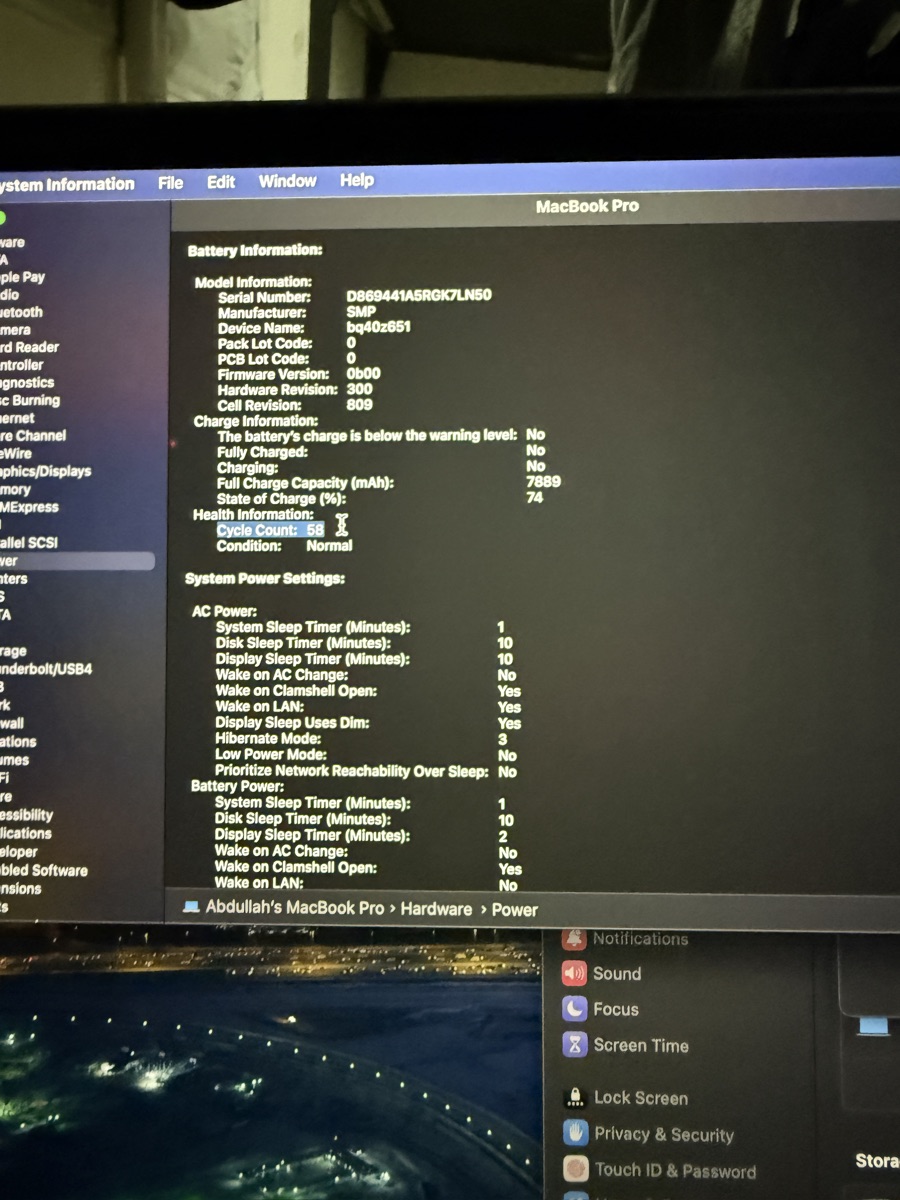Click the Cell Revision value 809

pyautogui.click(x=359, y=405)
